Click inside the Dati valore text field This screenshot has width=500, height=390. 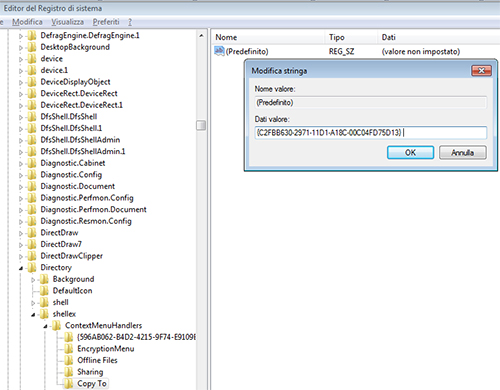[370, 133]
